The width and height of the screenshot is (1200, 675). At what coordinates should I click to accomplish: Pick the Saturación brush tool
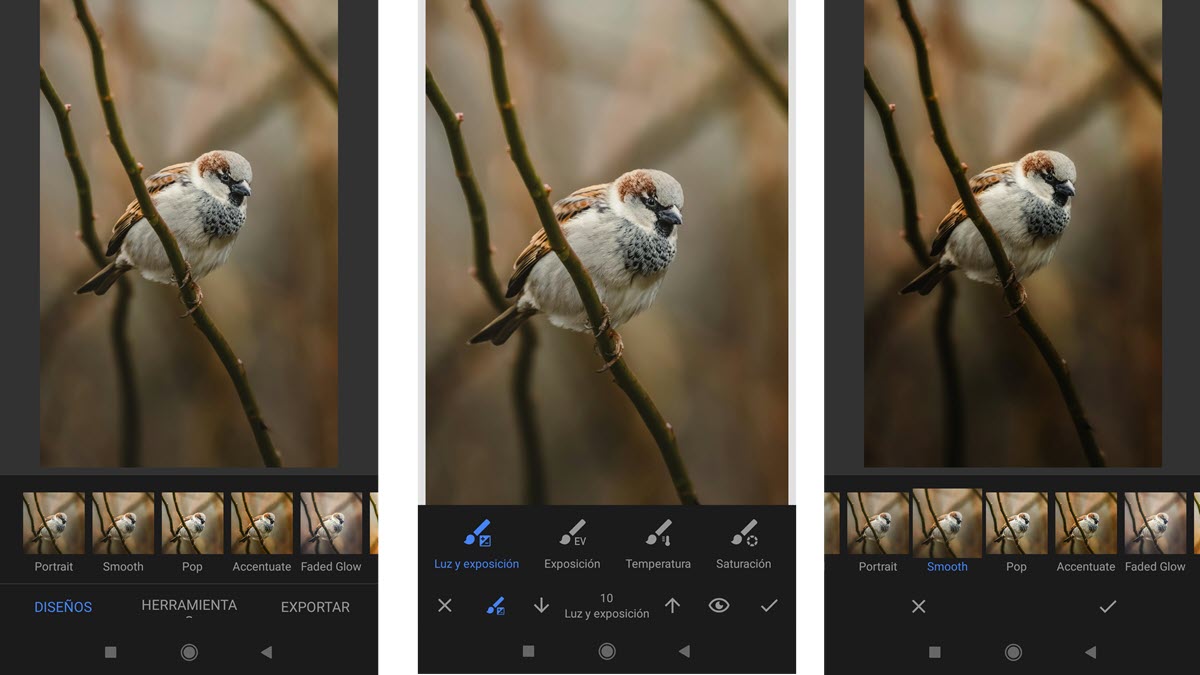pyautogui.click(x=743, y=543)
